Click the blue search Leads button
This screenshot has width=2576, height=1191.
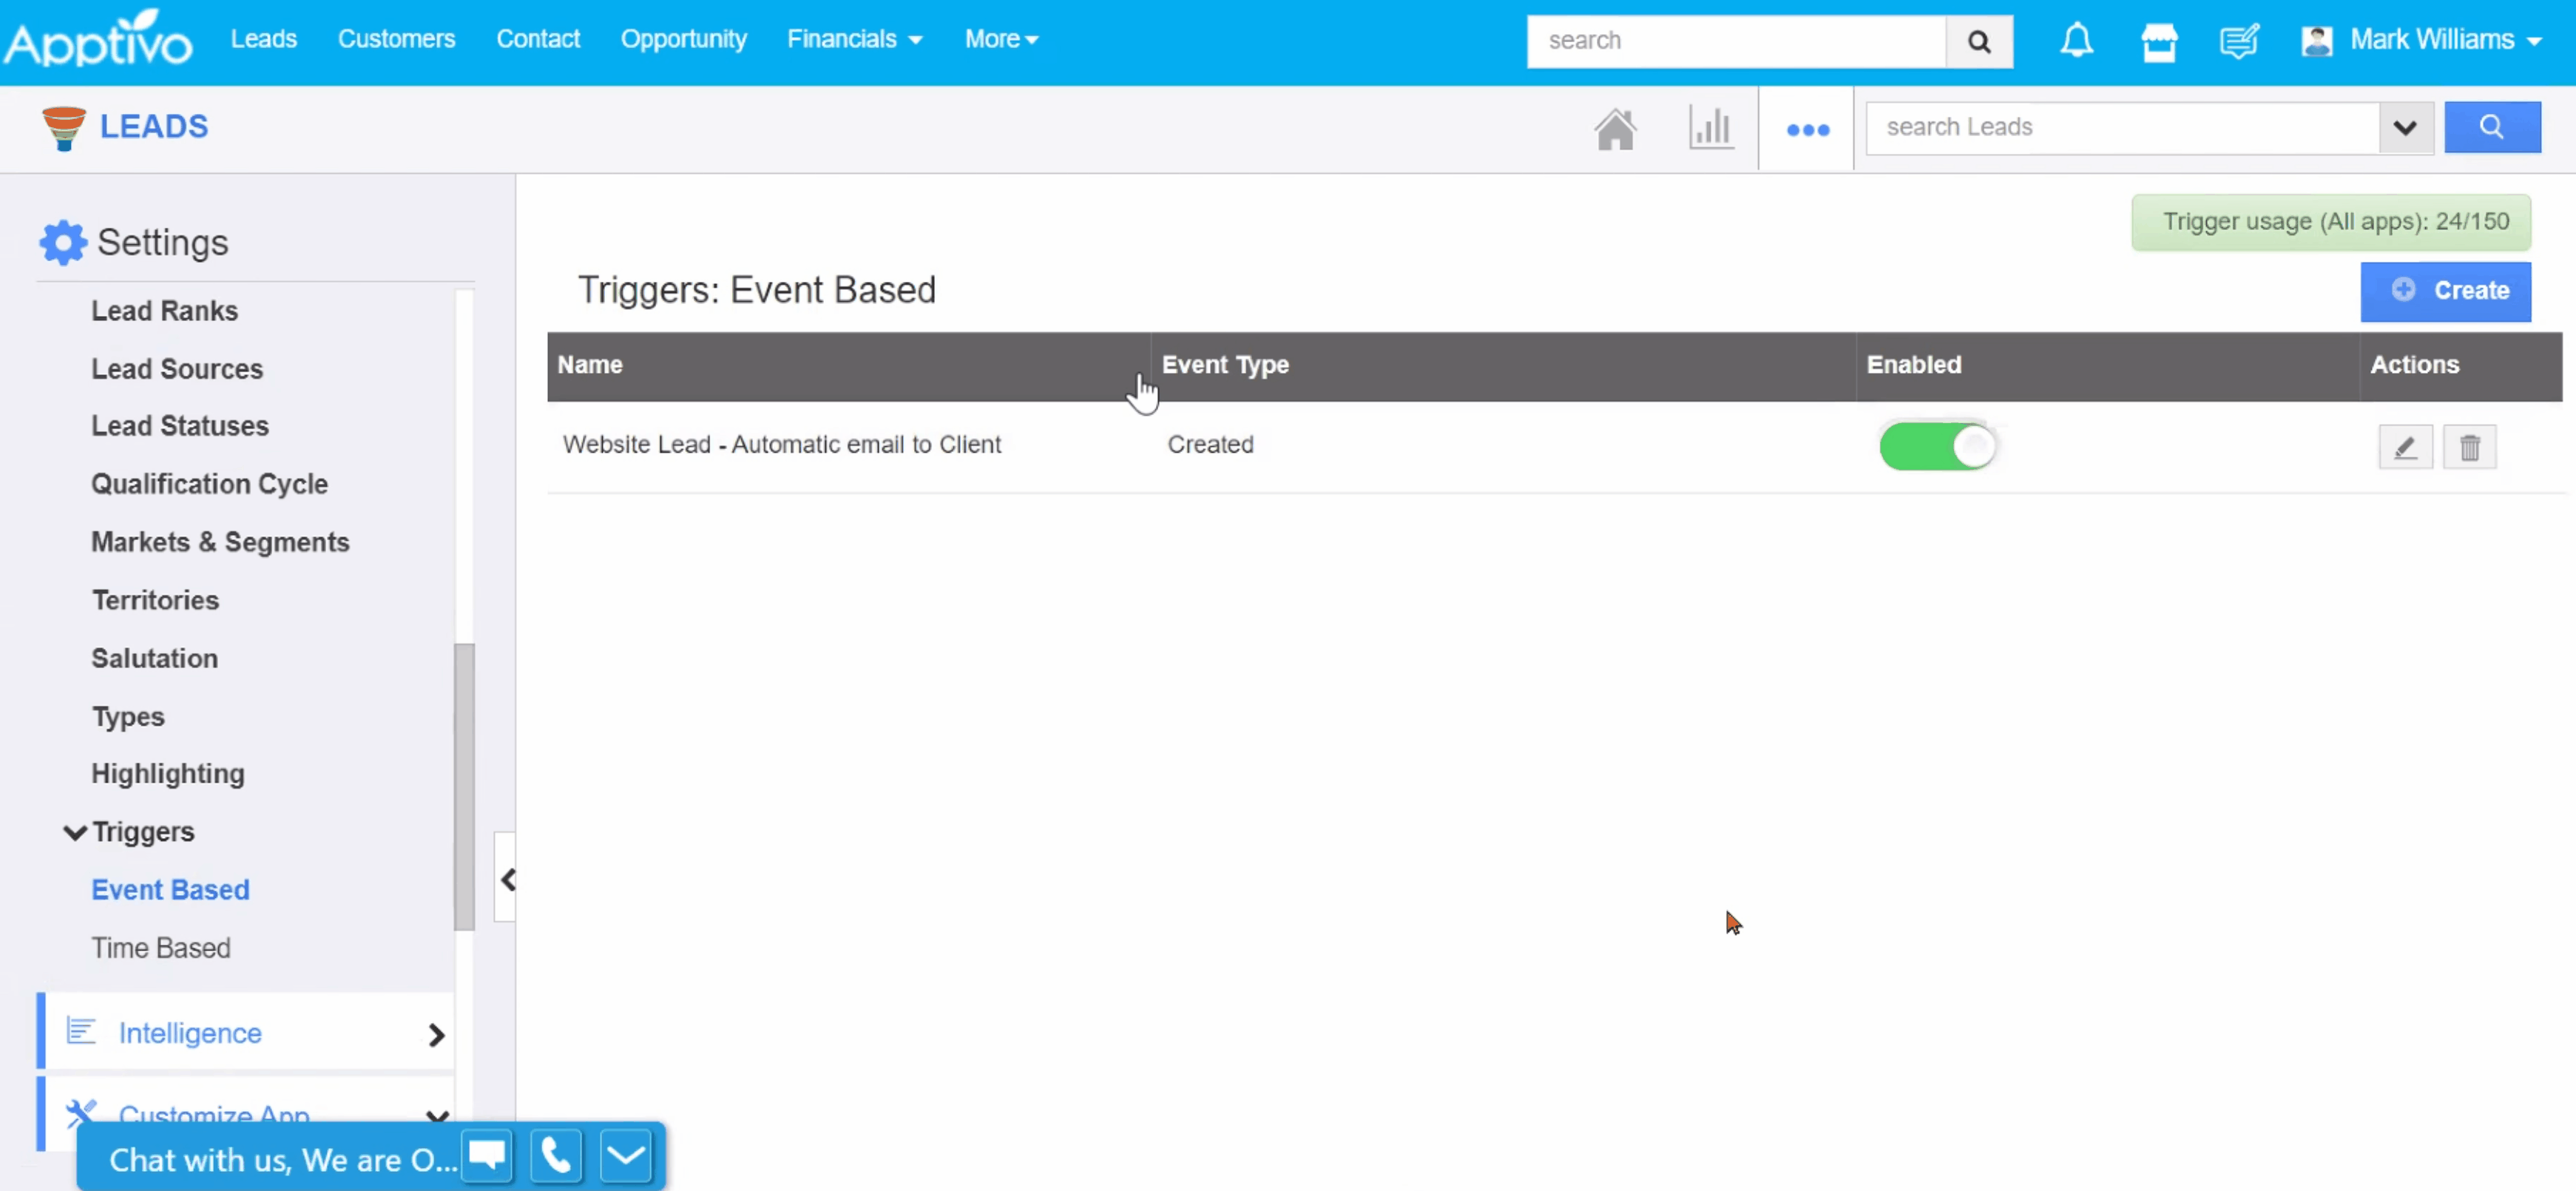[2491, 127]
